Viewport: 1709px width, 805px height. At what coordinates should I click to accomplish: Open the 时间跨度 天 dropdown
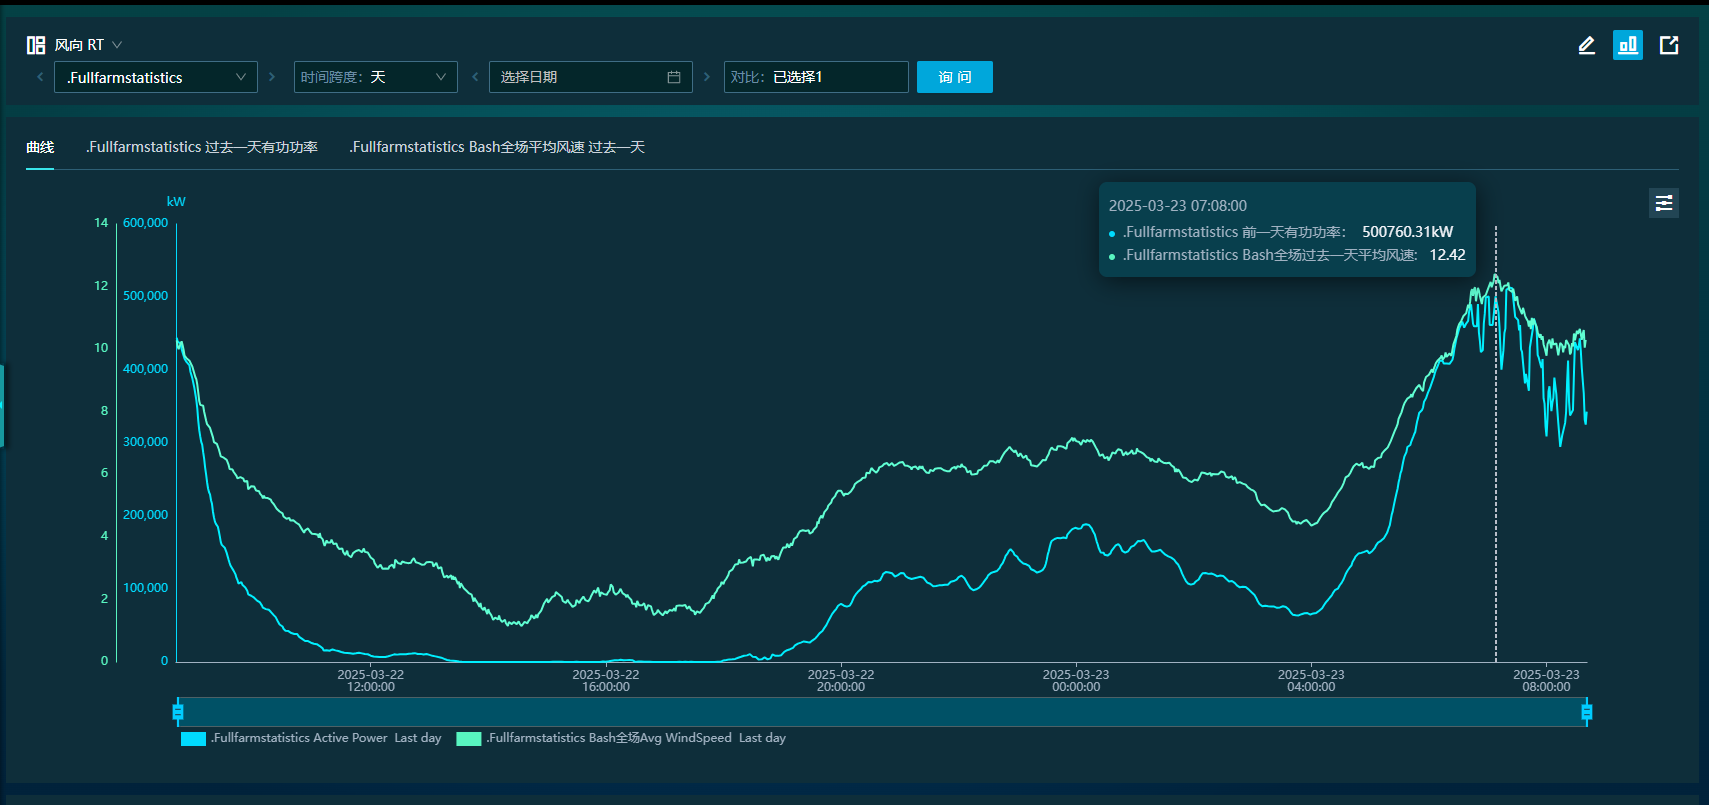pyautogui.click(x=376, y=77)
